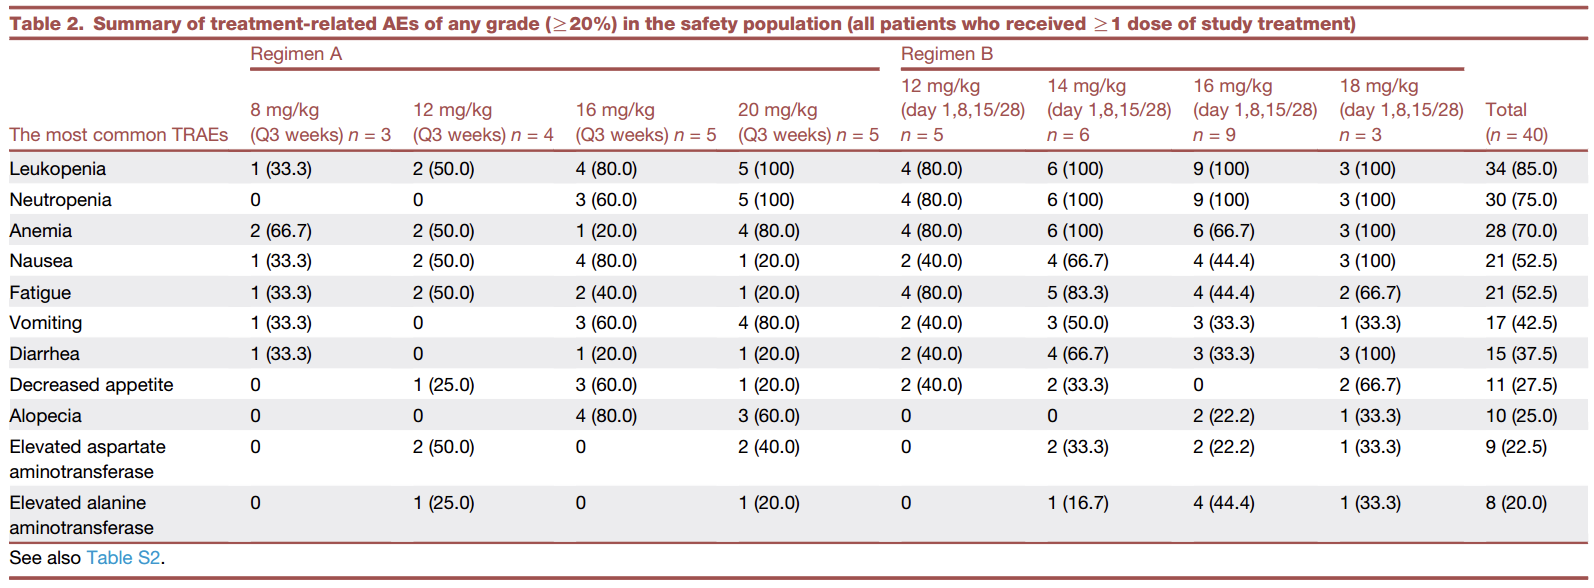Screen dimensions: 1594x588
Task: Click the Anemia row label
Action: tap(41, 231)
